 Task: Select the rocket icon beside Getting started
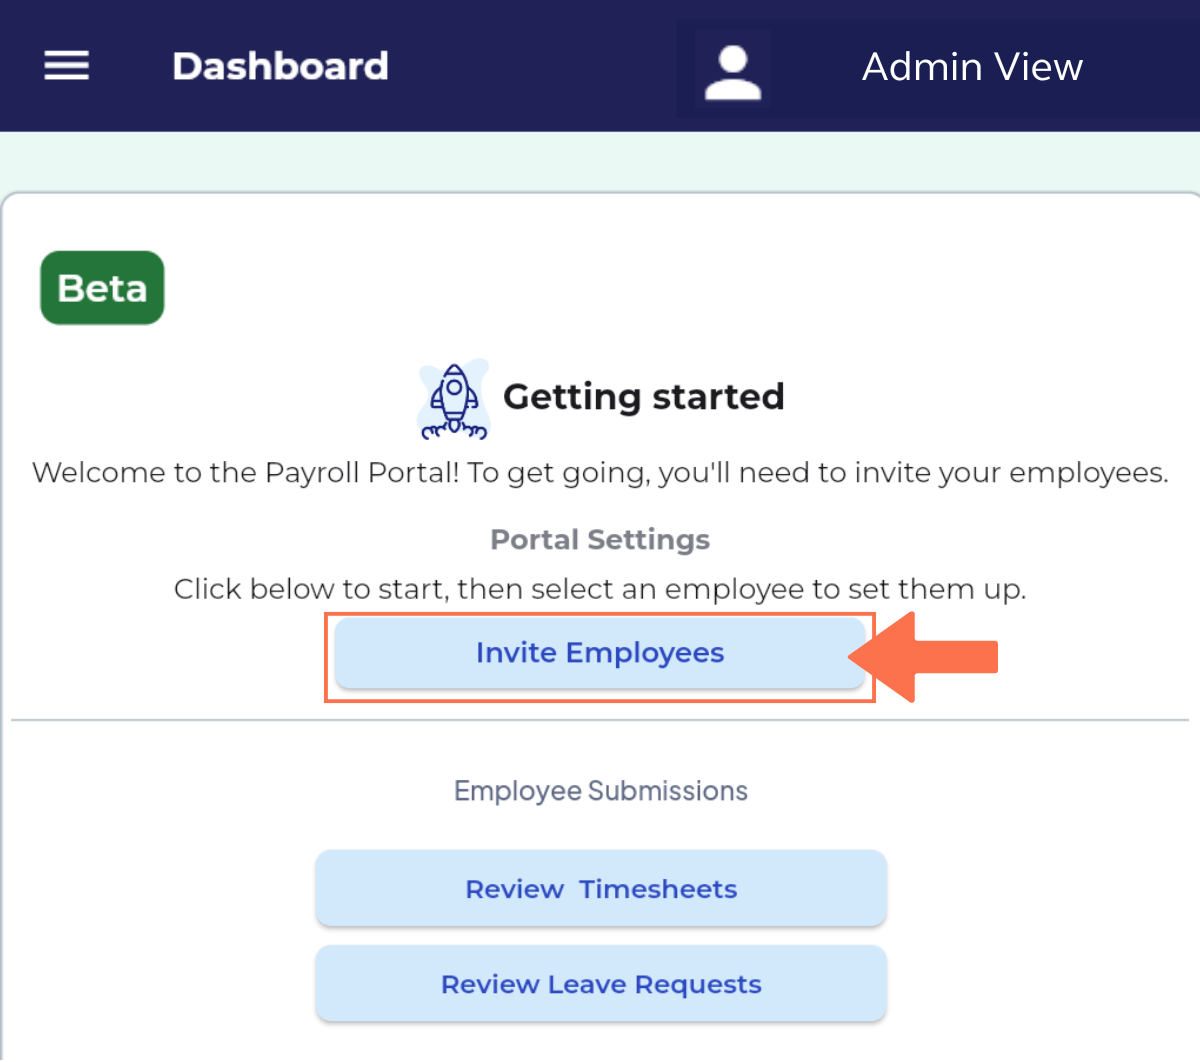pyautogui.click(x=454, y=398)
